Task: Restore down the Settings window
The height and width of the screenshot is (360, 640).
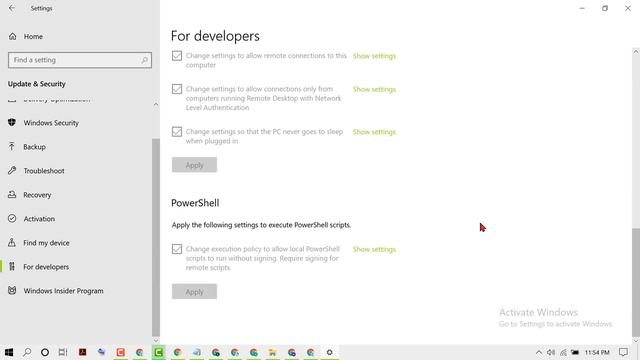Action: point(605,8)
